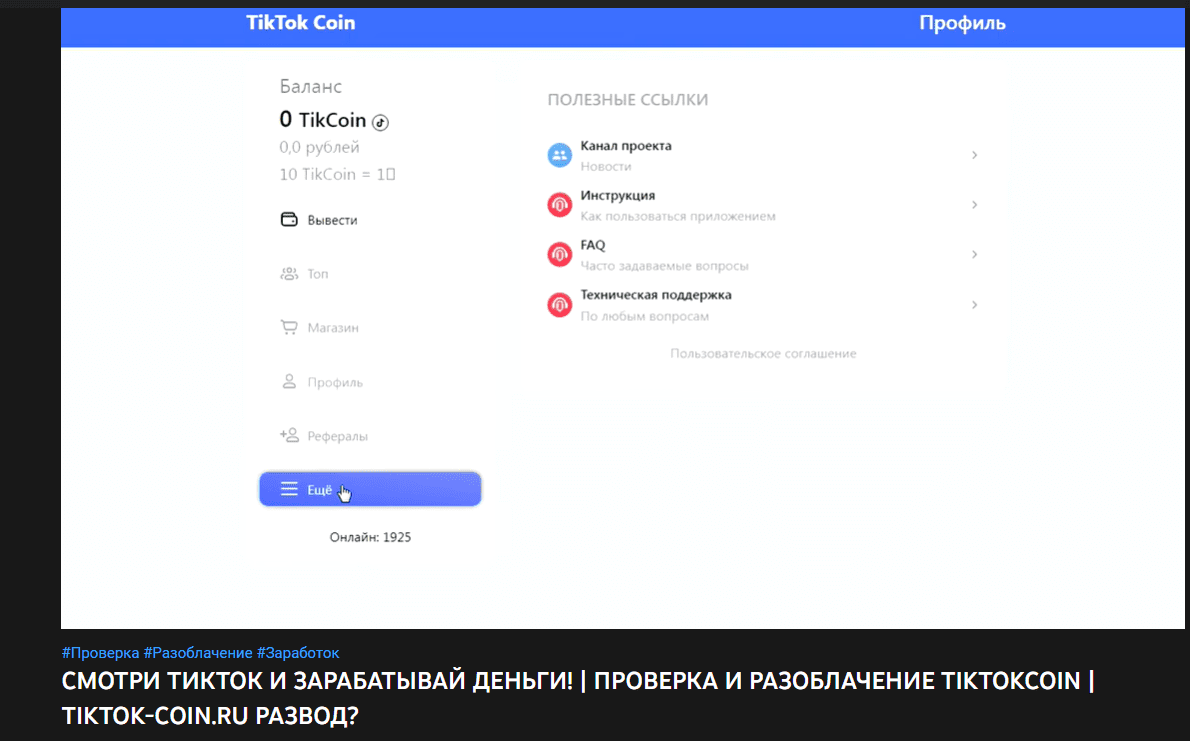
Task: Click the TikTok Coin logo title
Action: tap(301, 23)
